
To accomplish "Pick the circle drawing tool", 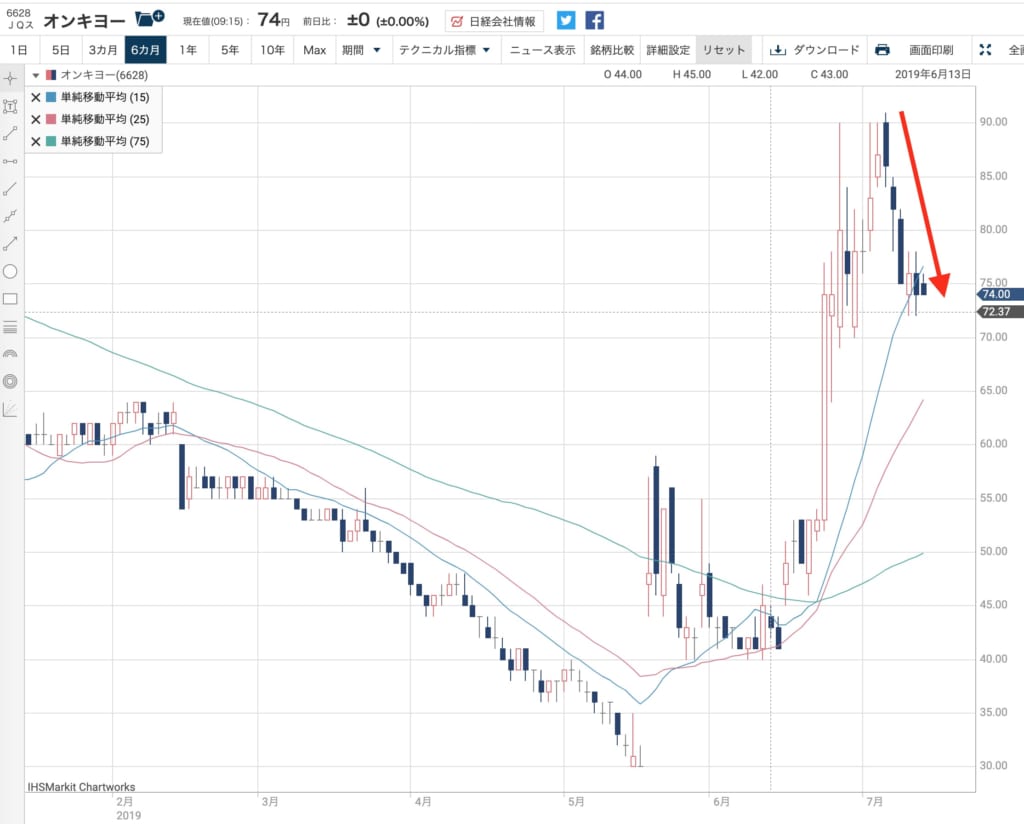I will pos(11,271).
